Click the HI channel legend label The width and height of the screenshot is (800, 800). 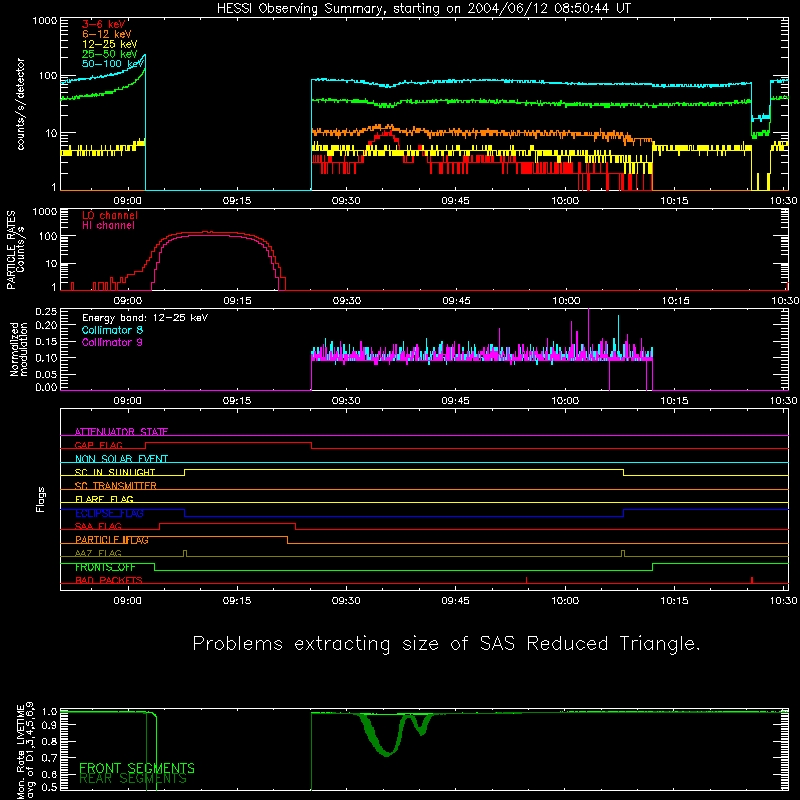pyautogui.click(x=108, y=225)
